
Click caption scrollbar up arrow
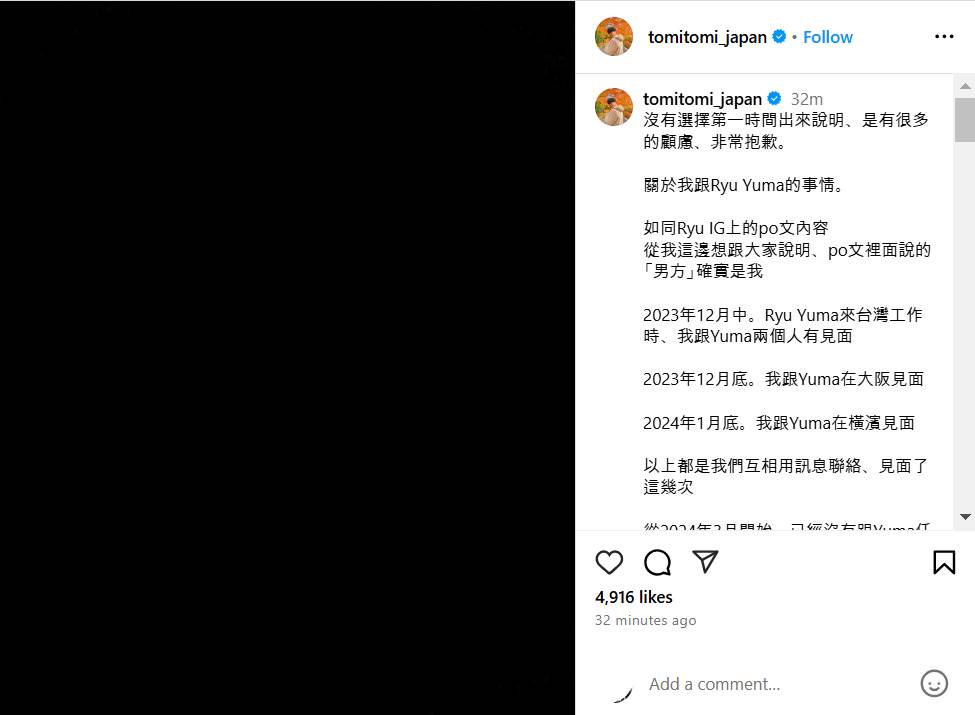[x=964, y=86]
